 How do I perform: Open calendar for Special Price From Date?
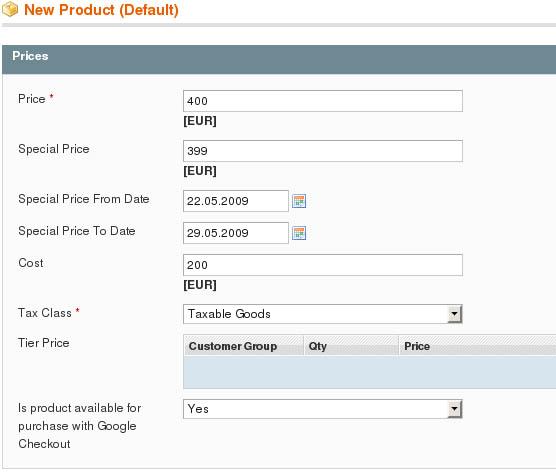coord(299,201)
